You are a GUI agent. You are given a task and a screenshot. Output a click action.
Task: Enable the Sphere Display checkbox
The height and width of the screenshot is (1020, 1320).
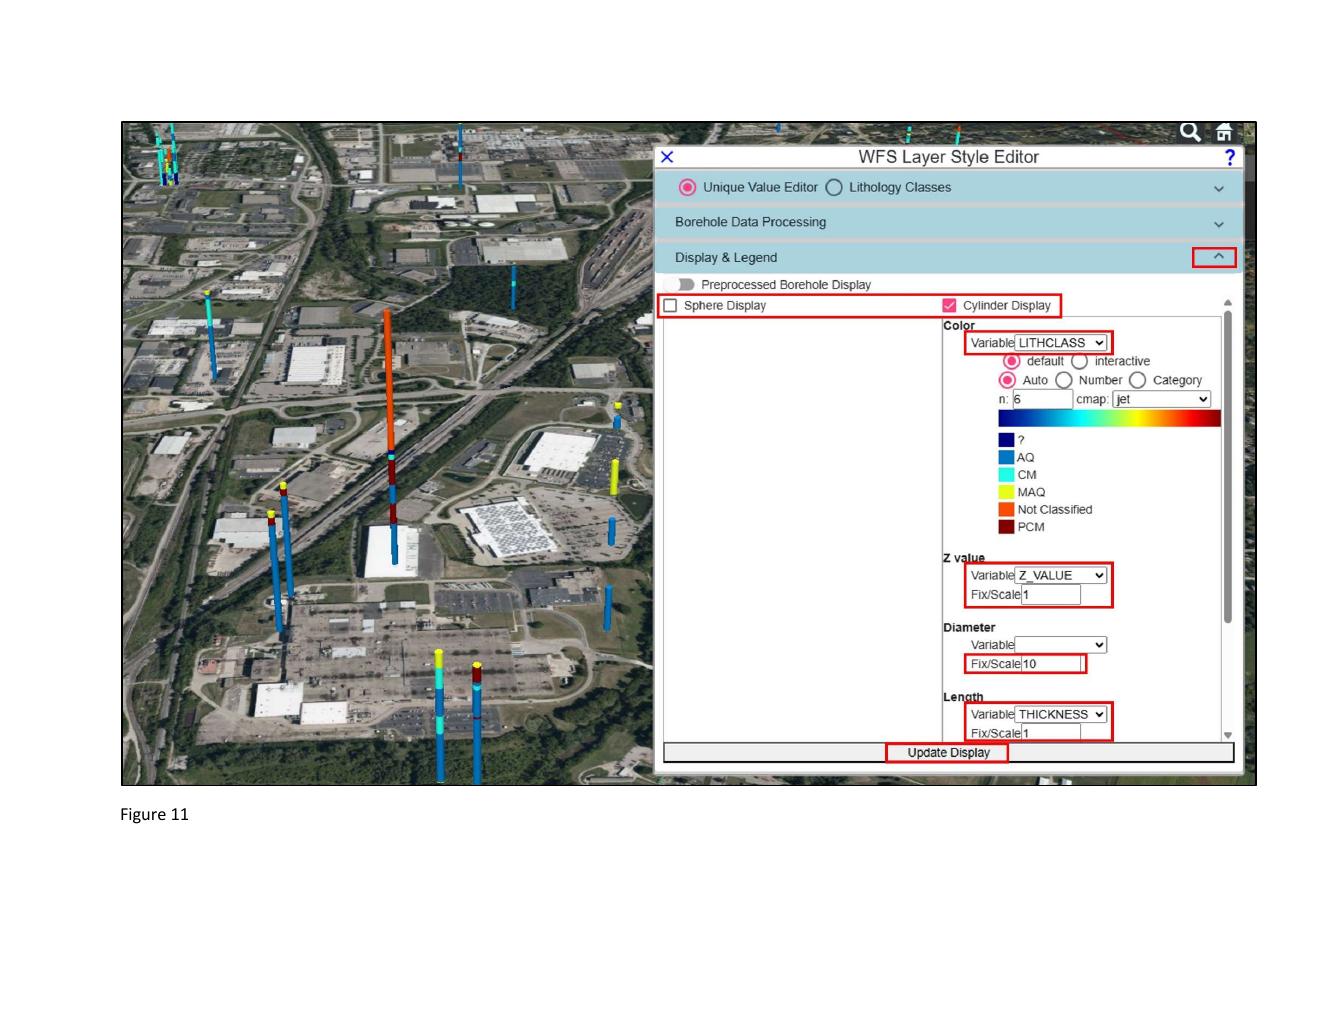click(670, 306)
